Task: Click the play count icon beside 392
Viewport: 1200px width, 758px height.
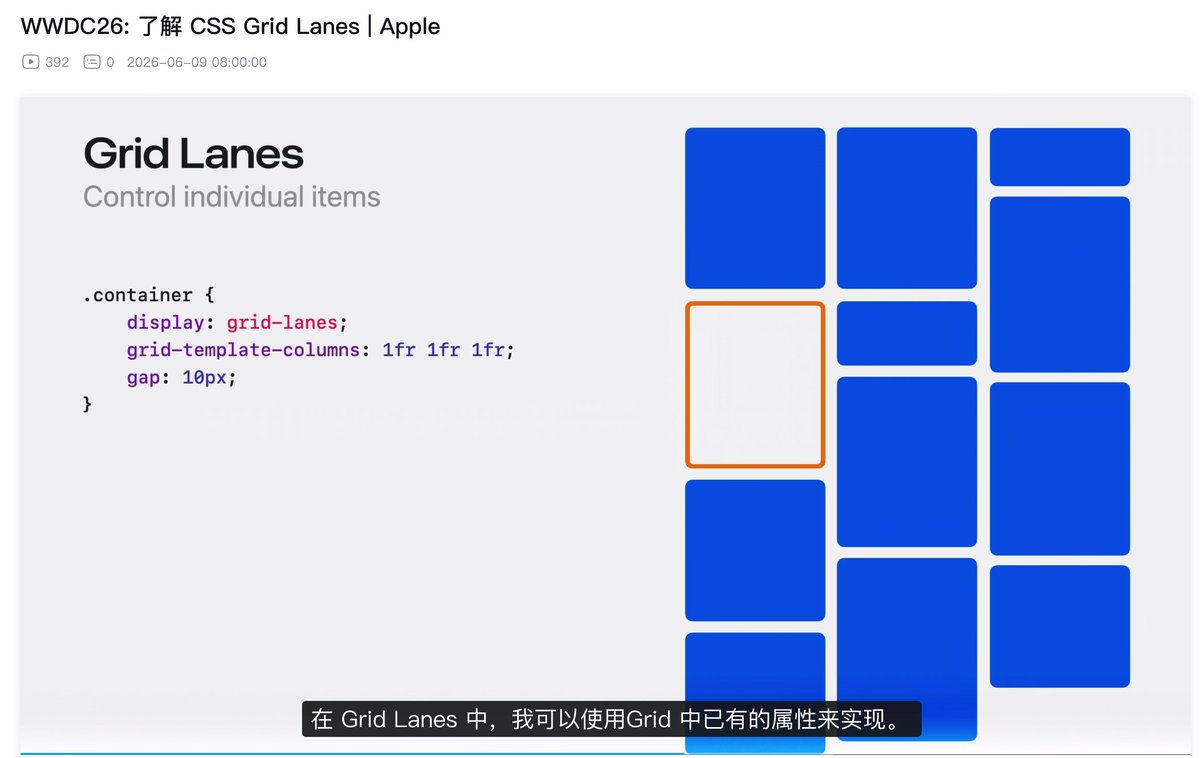Action: (x=31, y=62)
